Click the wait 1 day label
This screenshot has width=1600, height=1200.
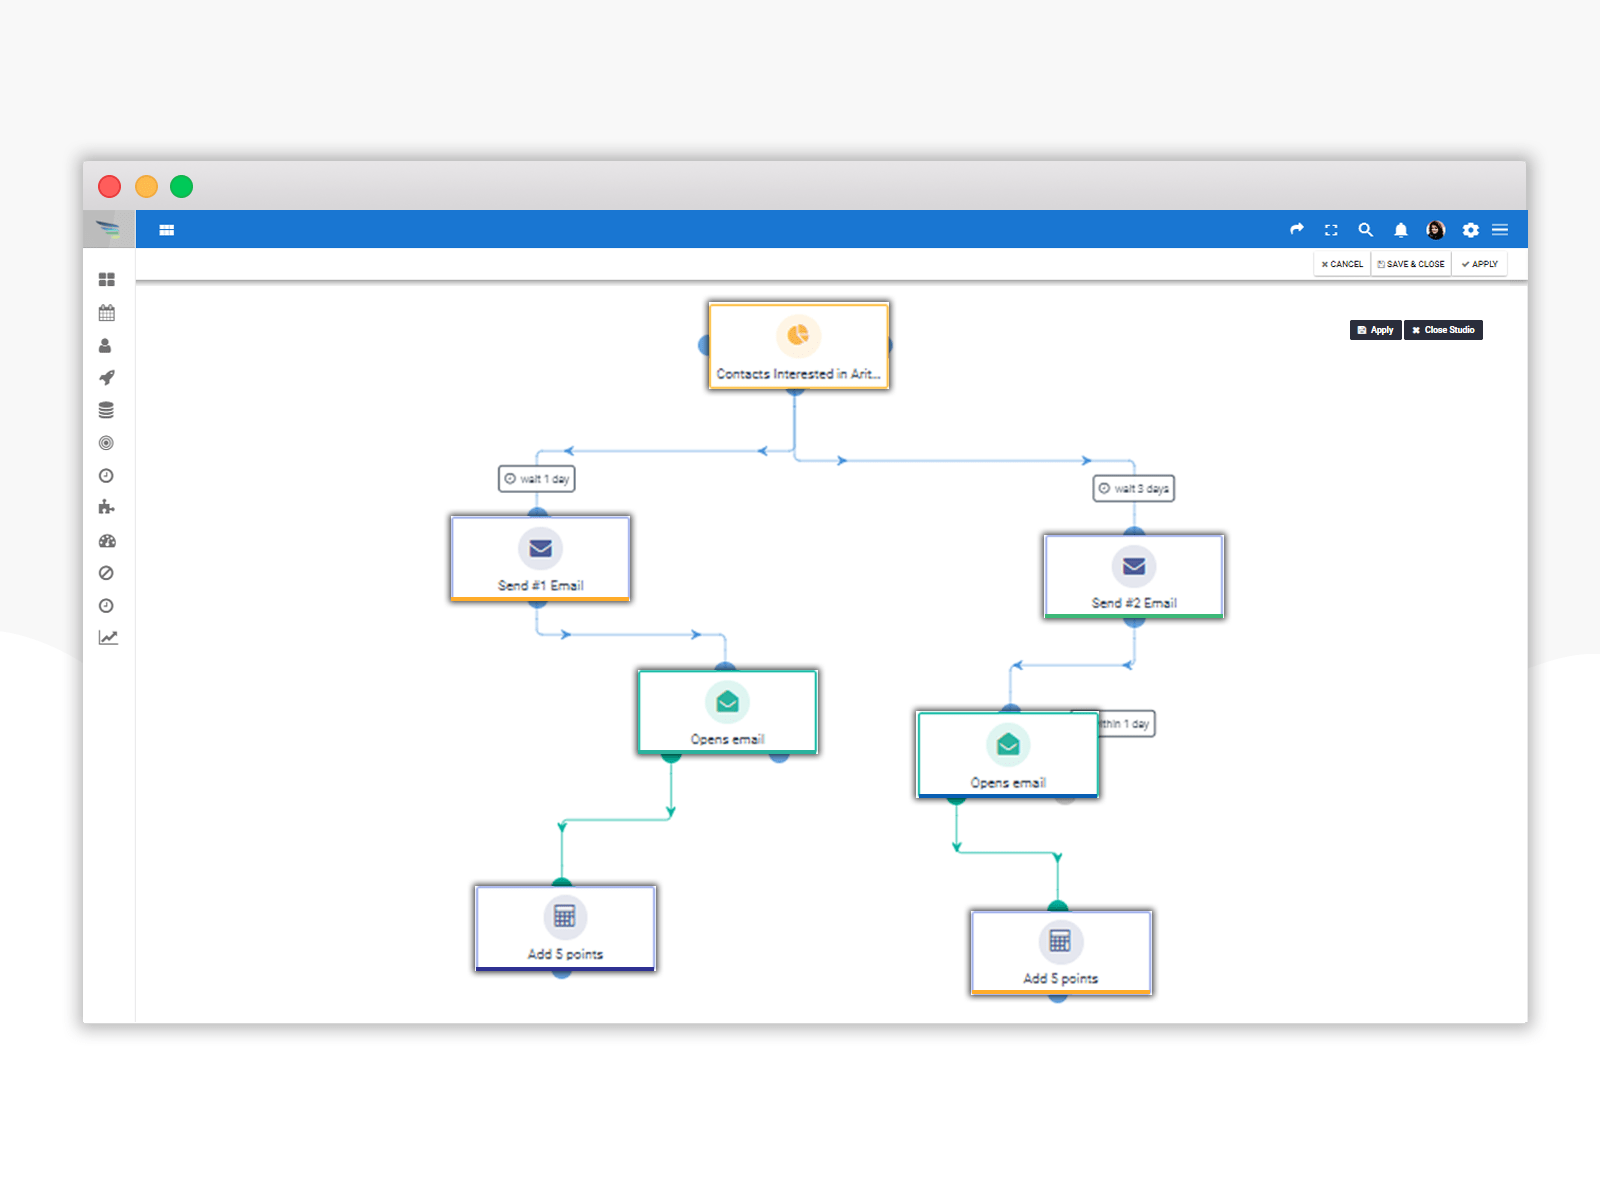point(537,479)
